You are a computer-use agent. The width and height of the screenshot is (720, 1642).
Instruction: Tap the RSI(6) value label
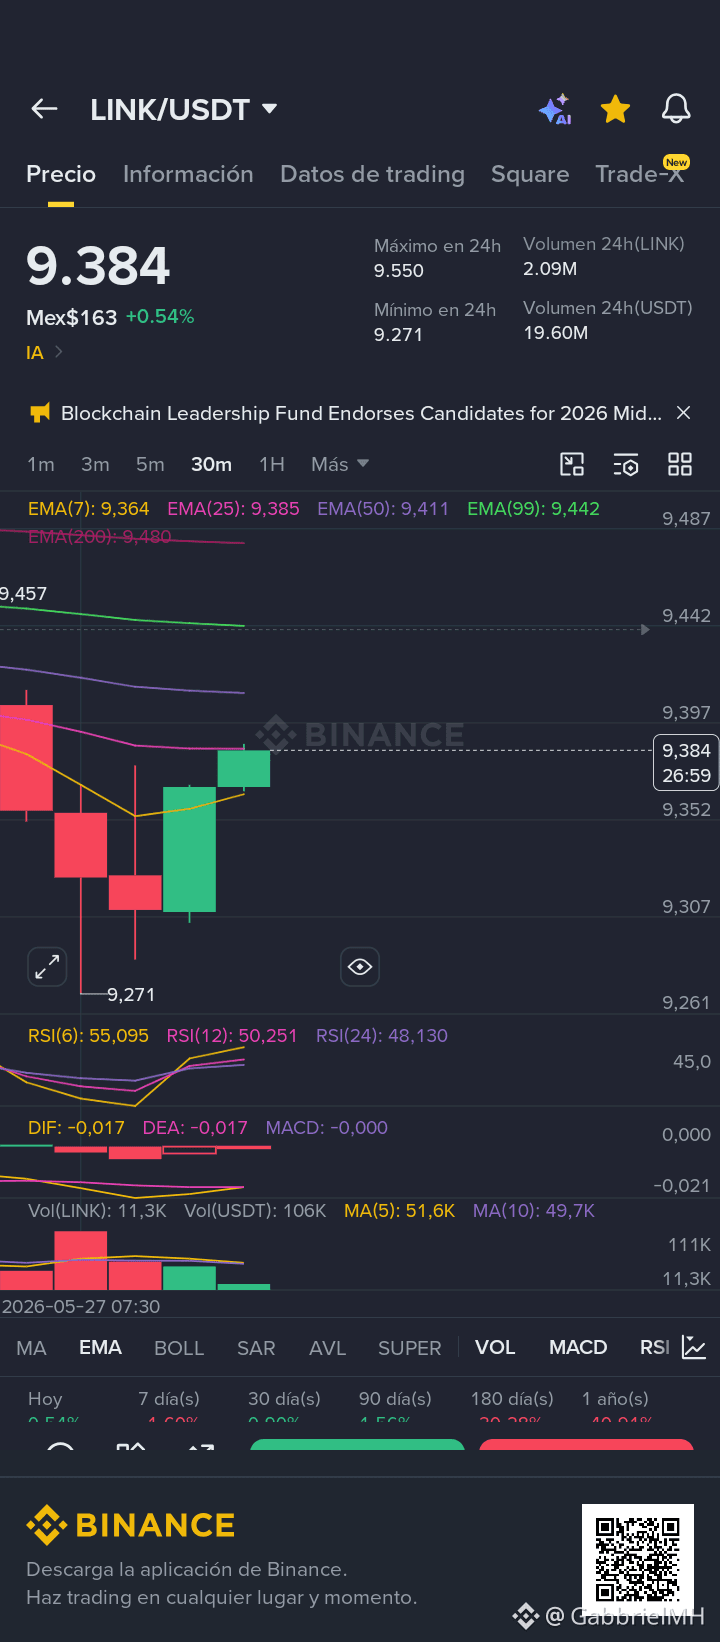pyautogui.click(x=88, y=1036)
